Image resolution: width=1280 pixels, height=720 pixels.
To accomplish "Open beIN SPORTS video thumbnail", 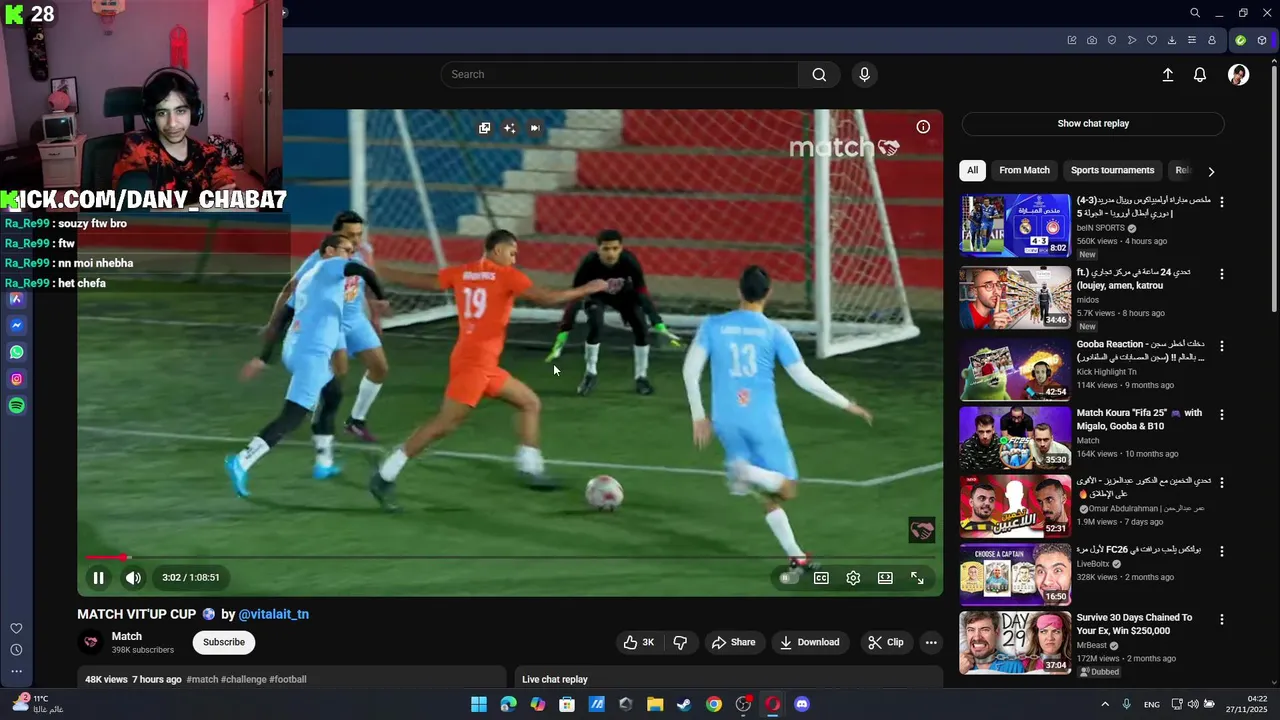I will pos(1015,225).
